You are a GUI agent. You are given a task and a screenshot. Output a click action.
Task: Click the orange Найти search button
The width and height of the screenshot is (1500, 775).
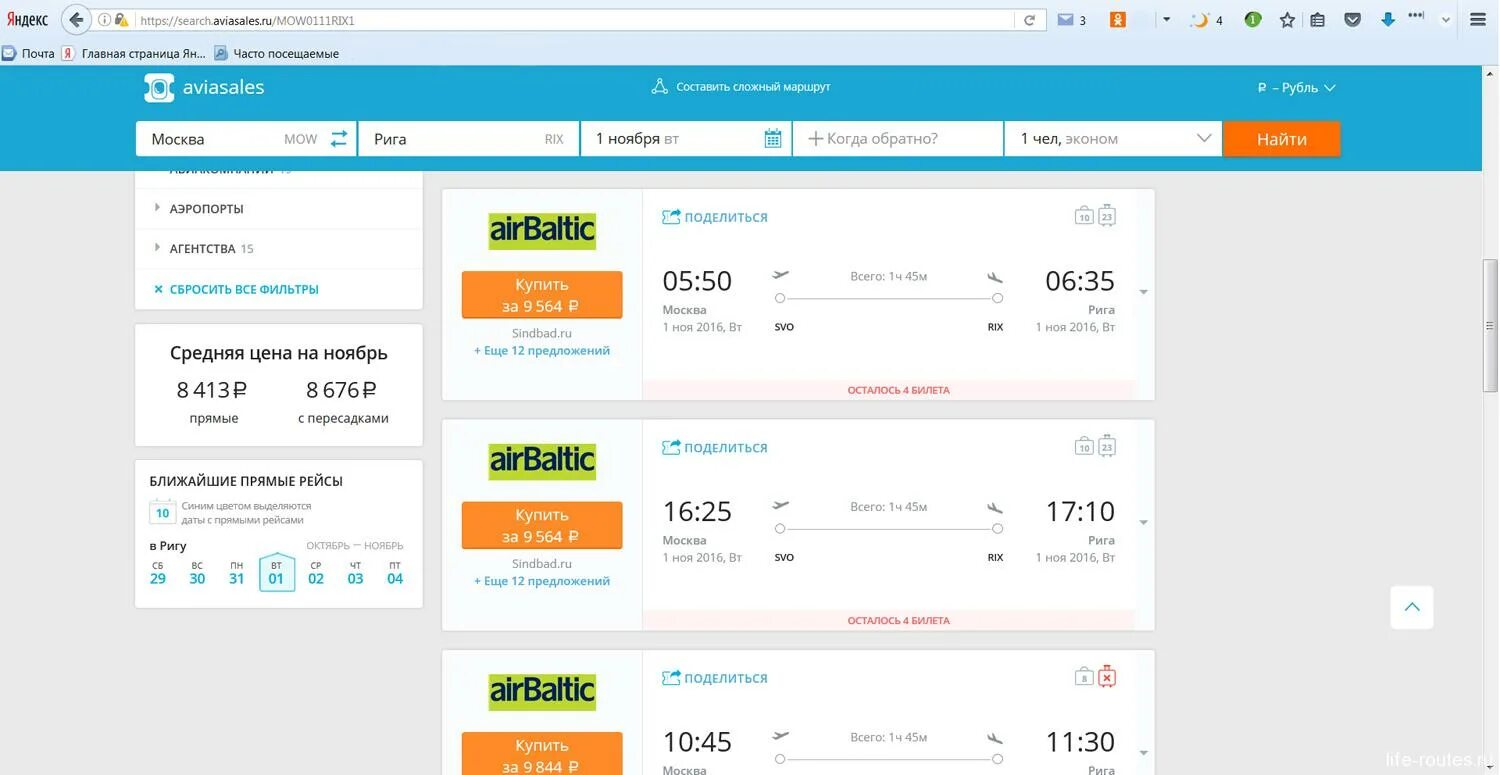click(x=1282, y=139)
